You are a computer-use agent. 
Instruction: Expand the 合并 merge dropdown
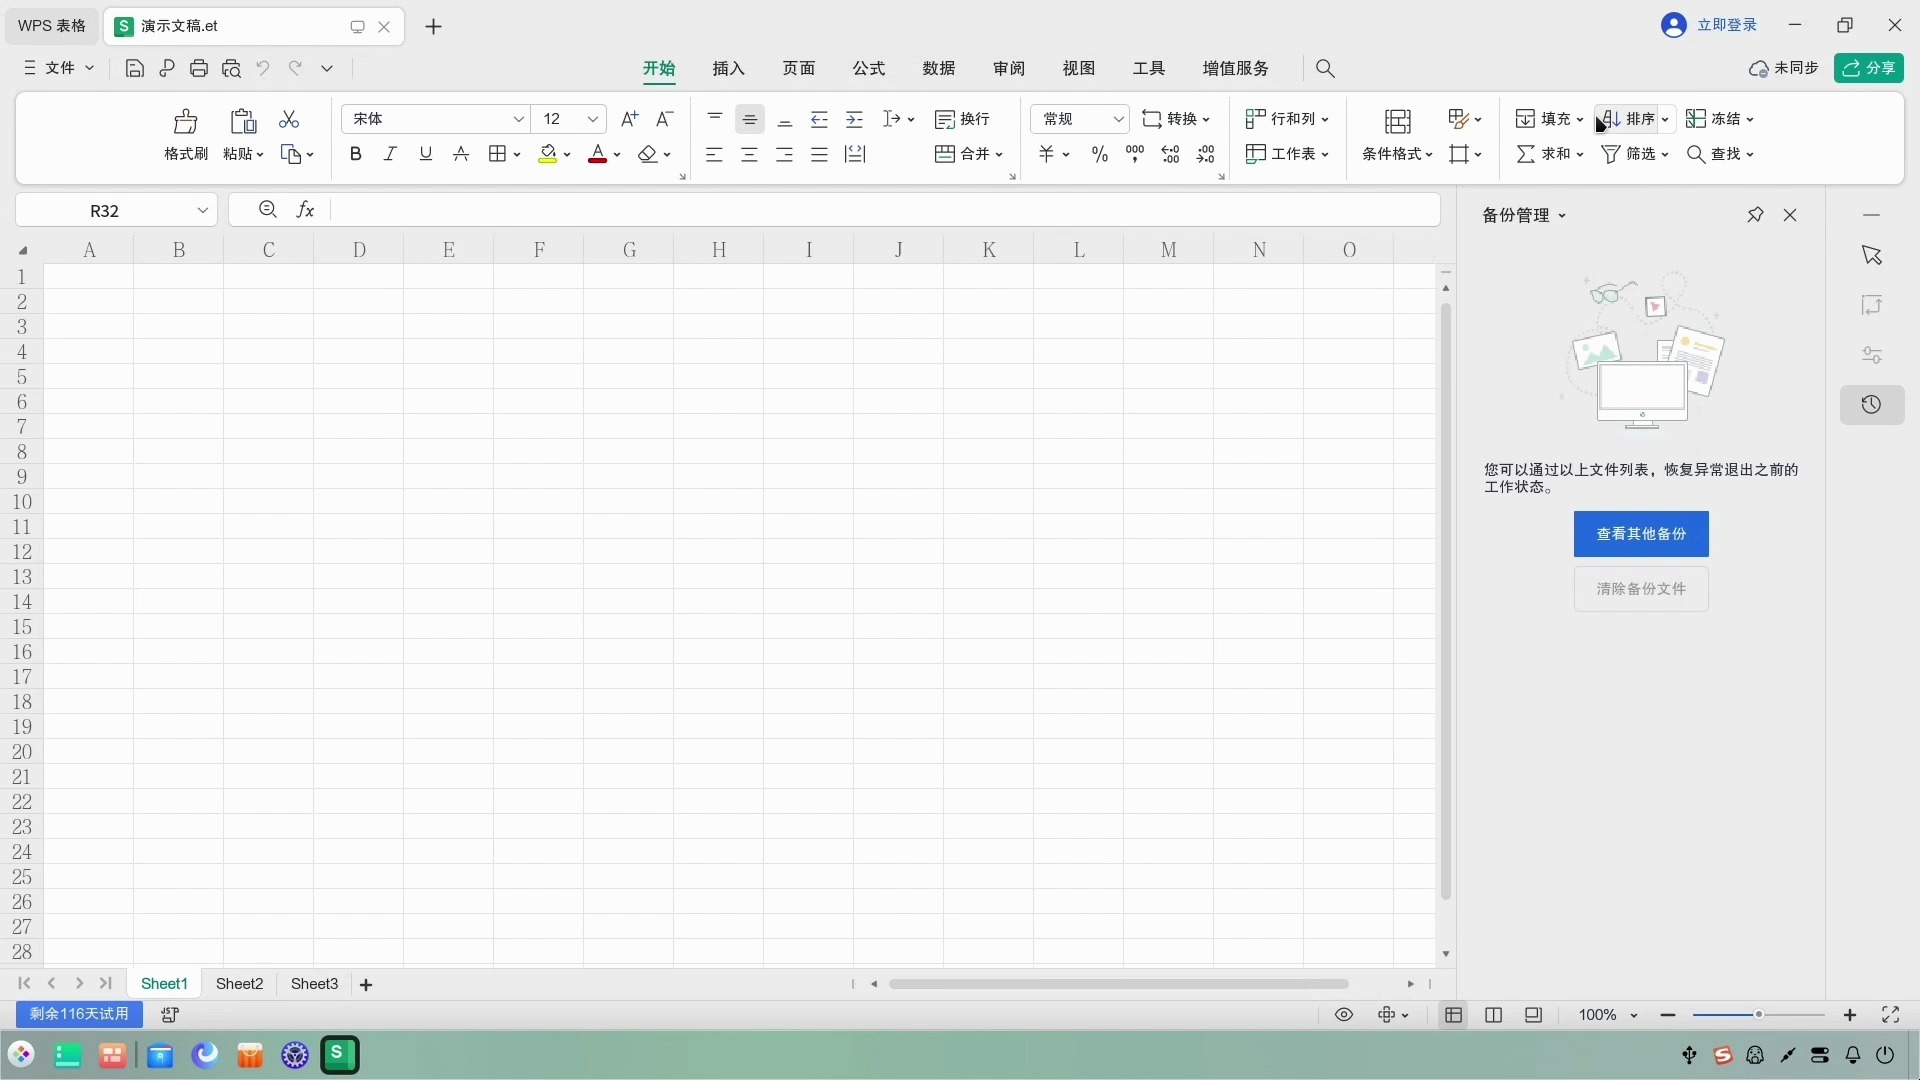[999, 155]
